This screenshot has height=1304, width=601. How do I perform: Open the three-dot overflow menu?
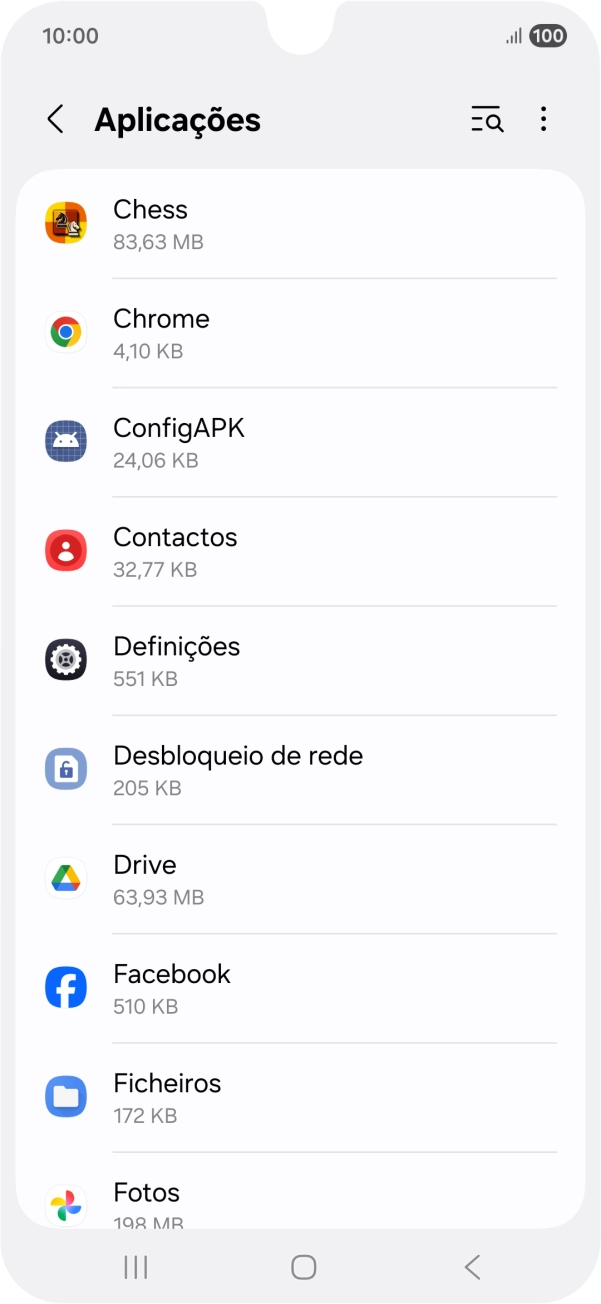coord(543,119)
